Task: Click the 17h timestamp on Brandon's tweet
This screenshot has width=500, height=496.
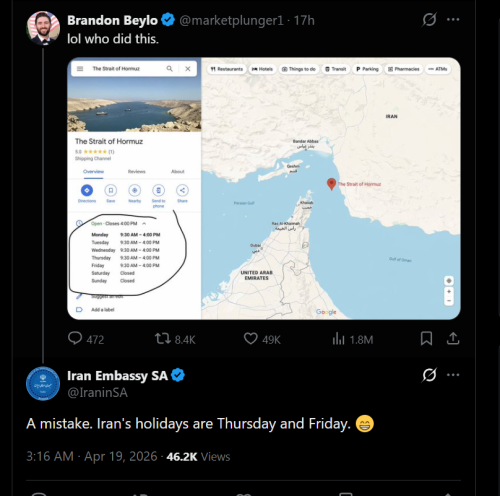Action: (304, 21)
